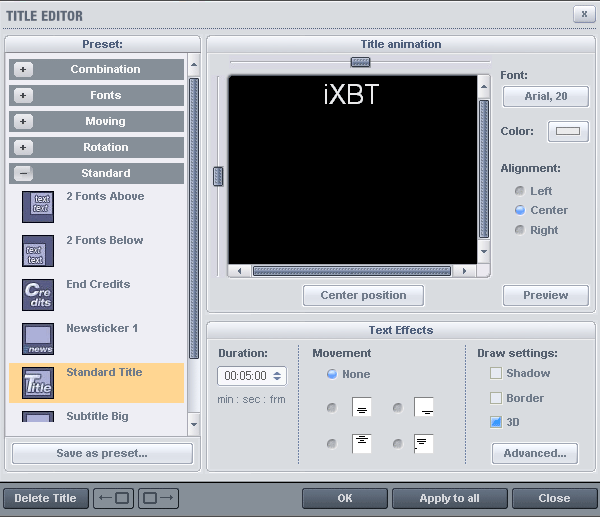Select radio for bottom-center movement
Image resolution: width=600 pixels, height=517 pixels.
(x=332, y=408)
